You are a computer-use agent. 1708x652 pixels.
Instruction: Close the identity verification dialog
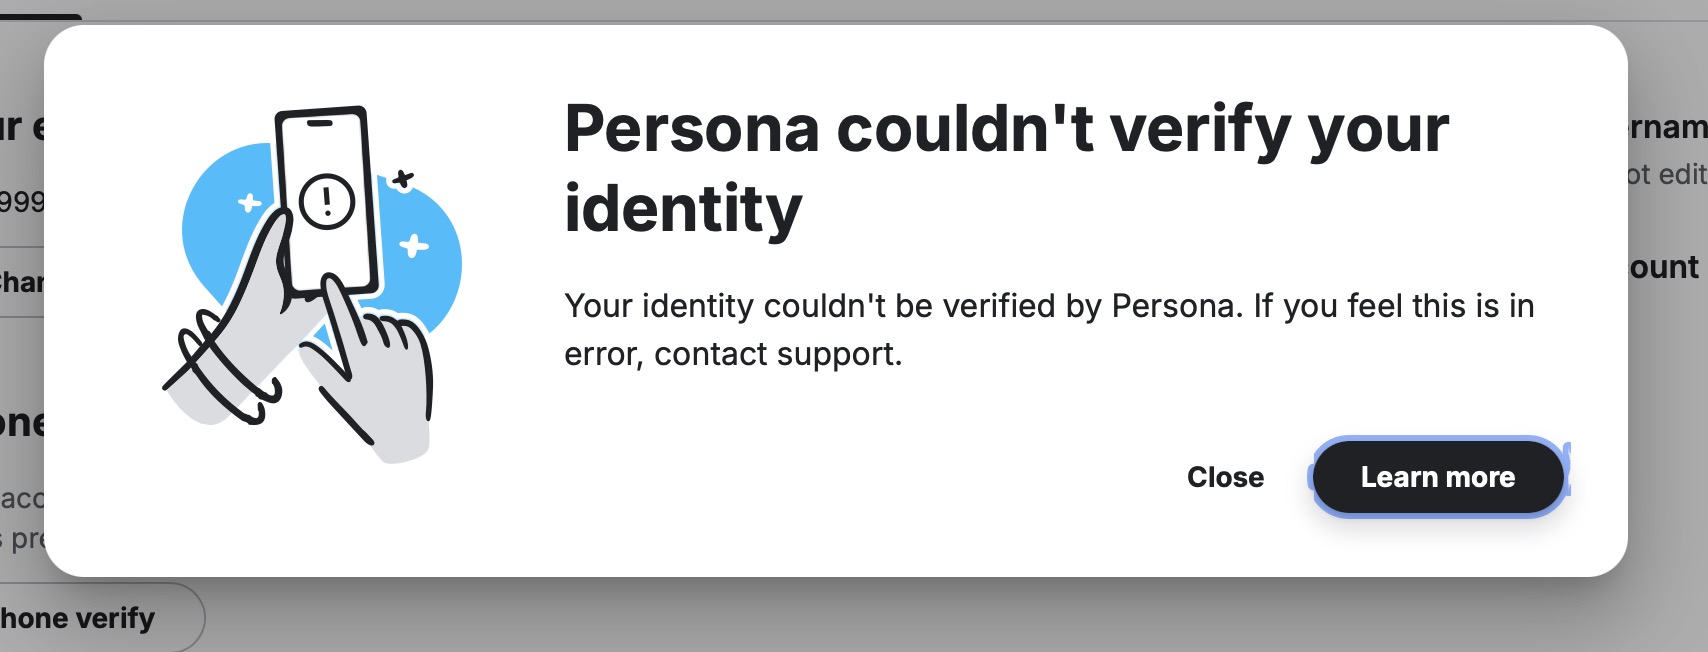point(1225,477)
